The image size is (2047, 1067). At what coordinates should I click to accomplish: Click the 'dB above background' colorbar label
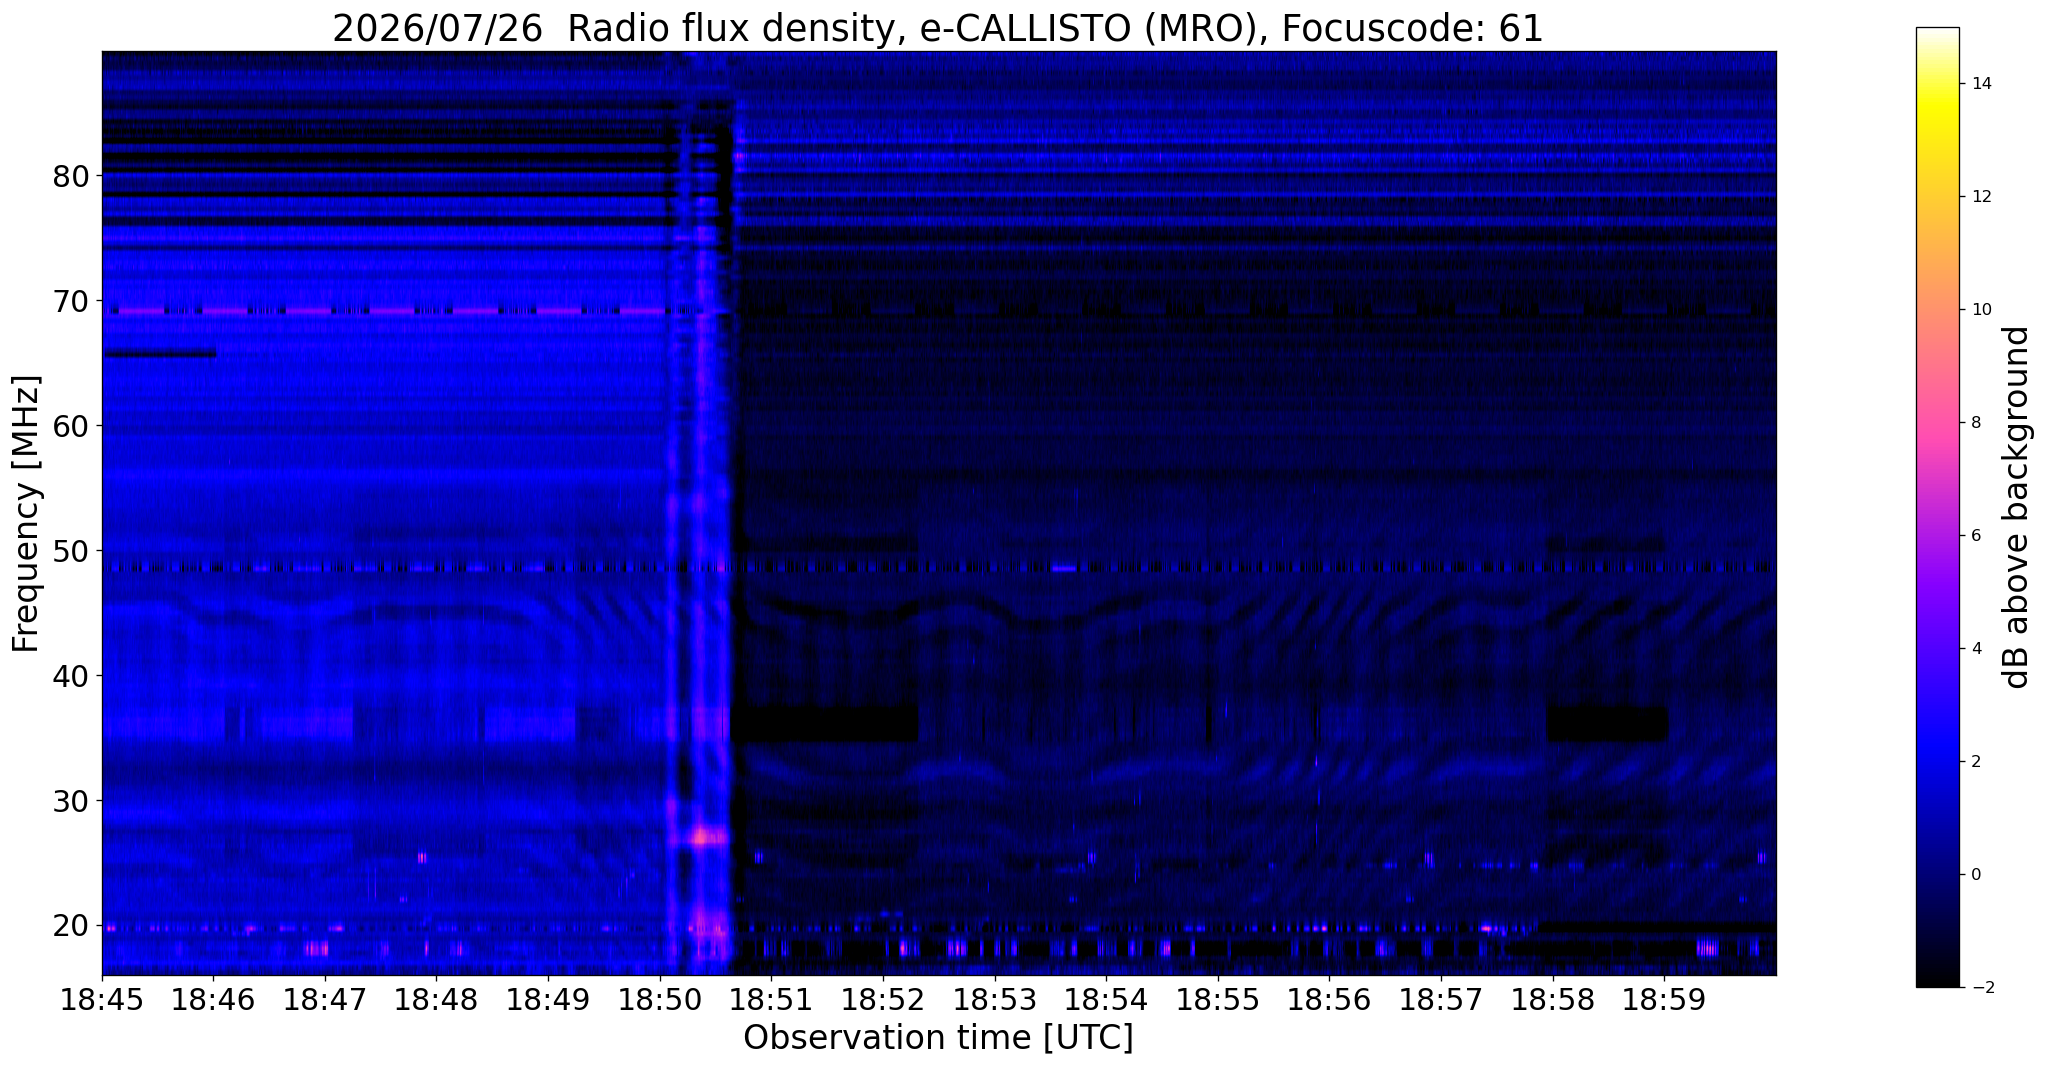[2017, 507]
